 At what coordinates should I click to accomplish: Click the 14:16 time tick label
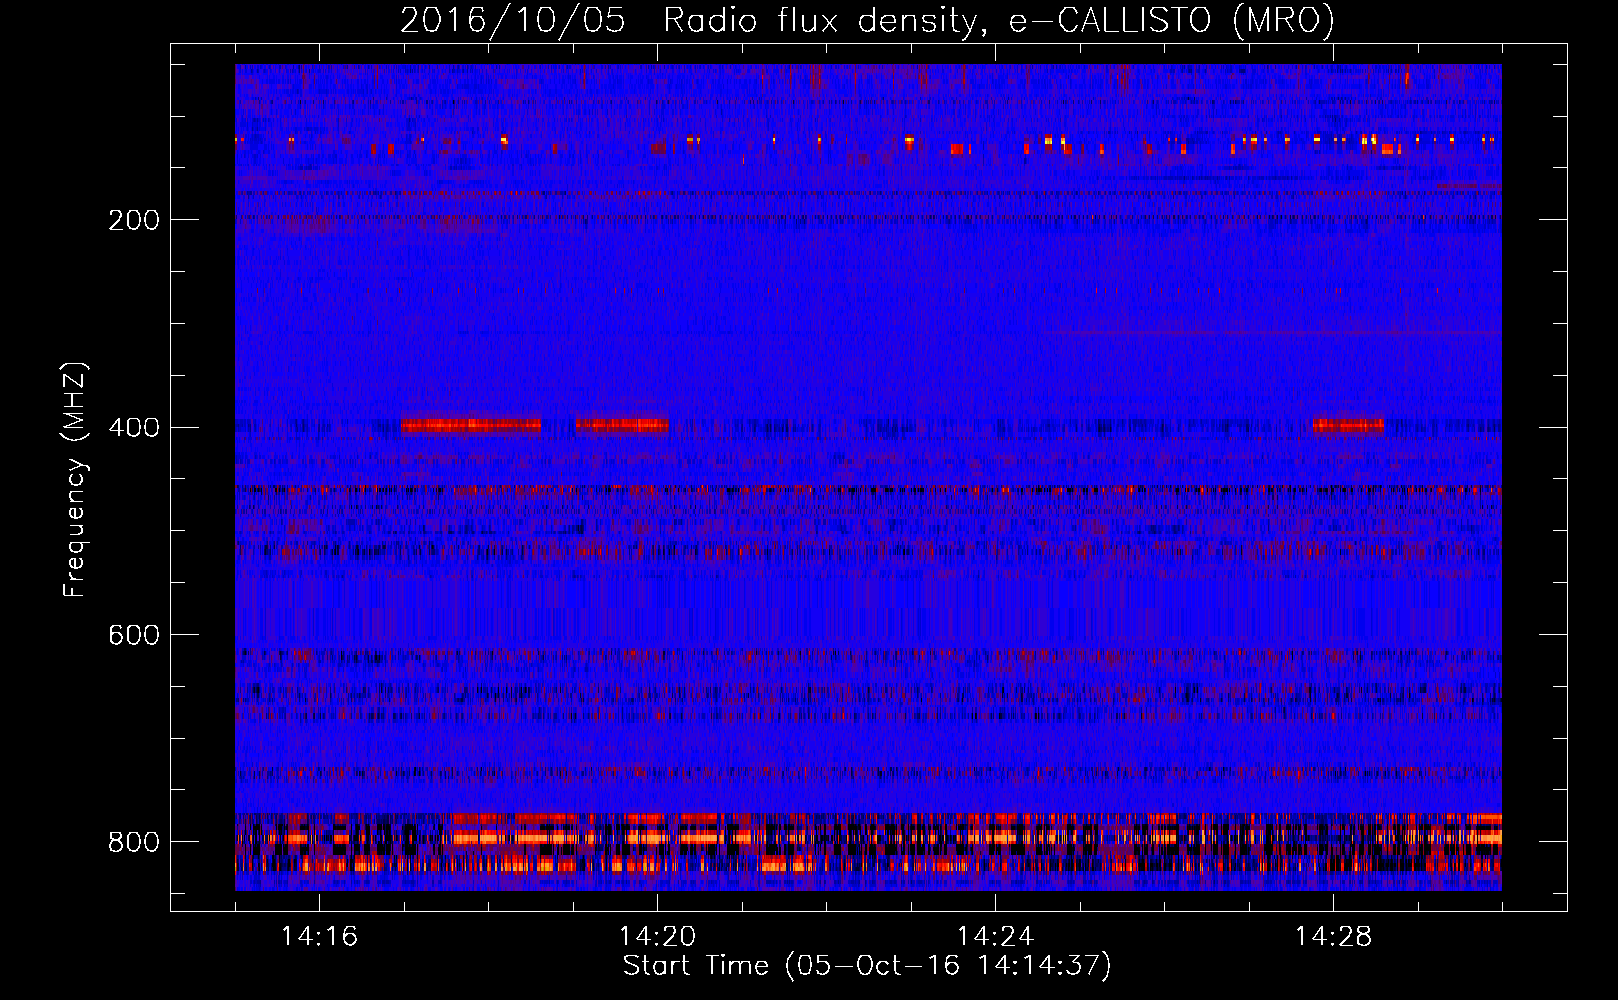click(x=320, y=937)
